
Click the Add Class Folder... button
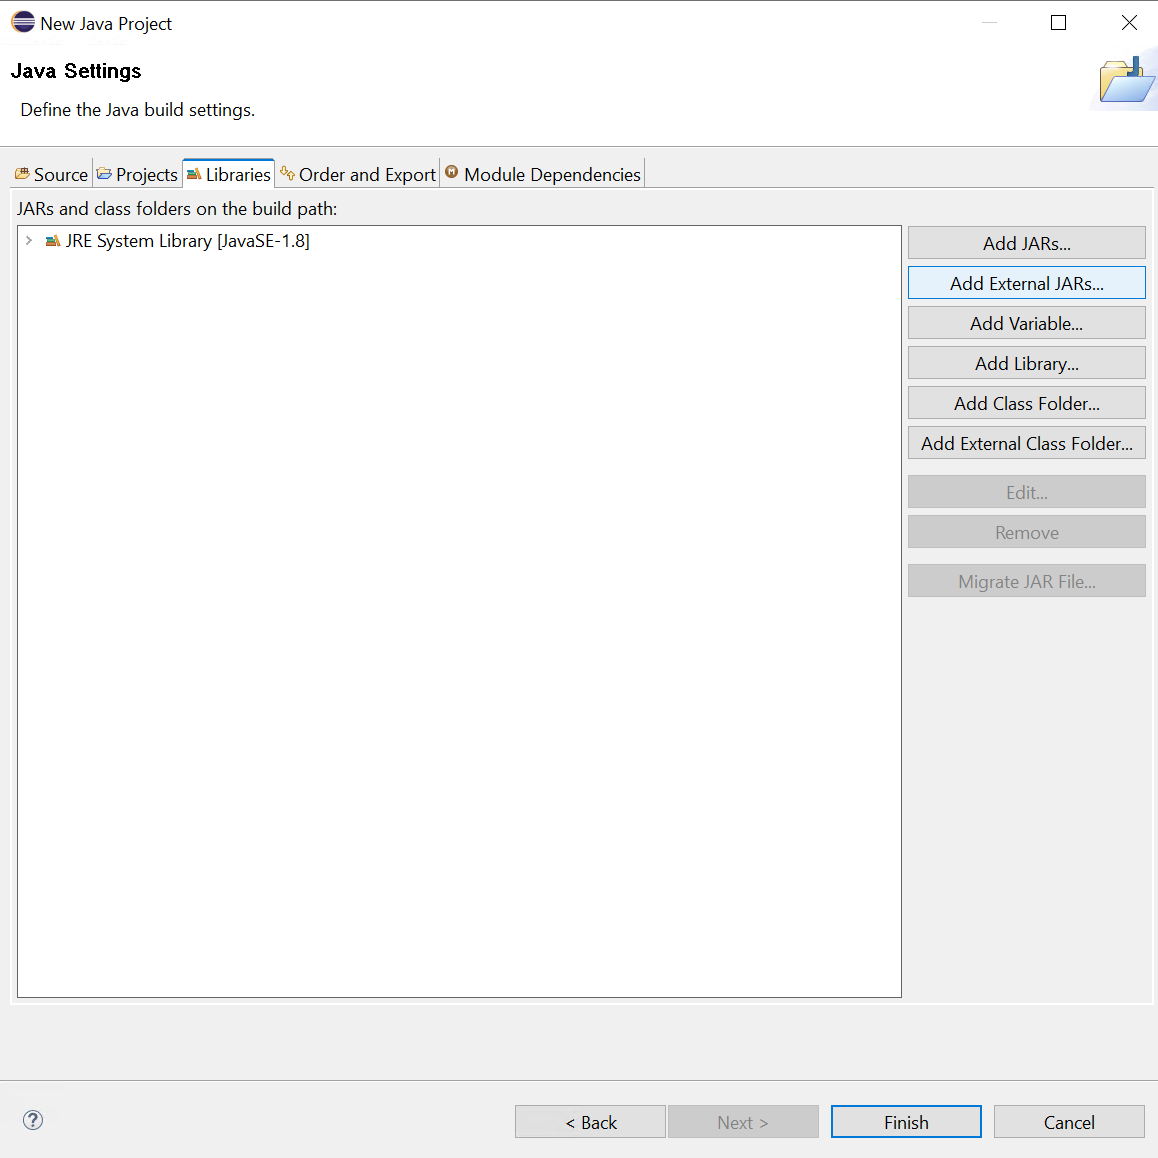(1027, 402)
